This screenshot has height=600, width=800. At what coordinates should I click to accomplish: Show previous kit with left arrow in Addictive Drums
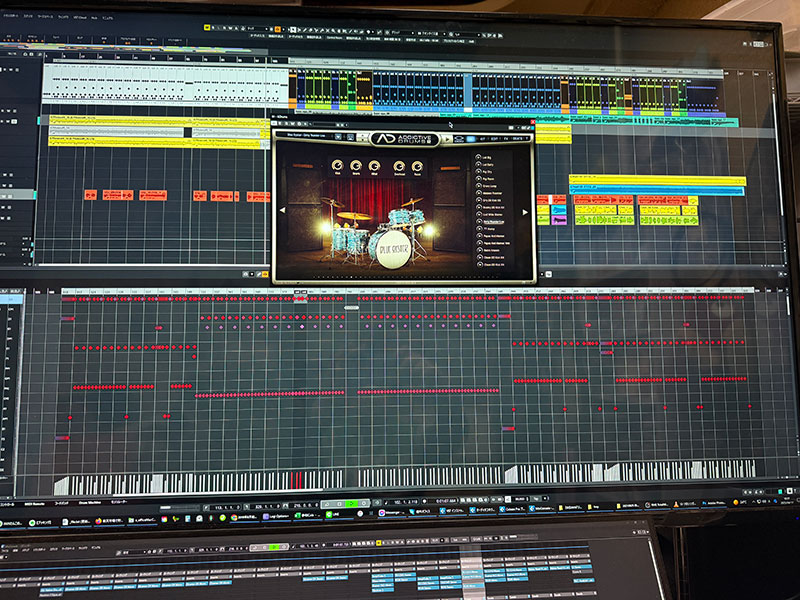(282, 210)
